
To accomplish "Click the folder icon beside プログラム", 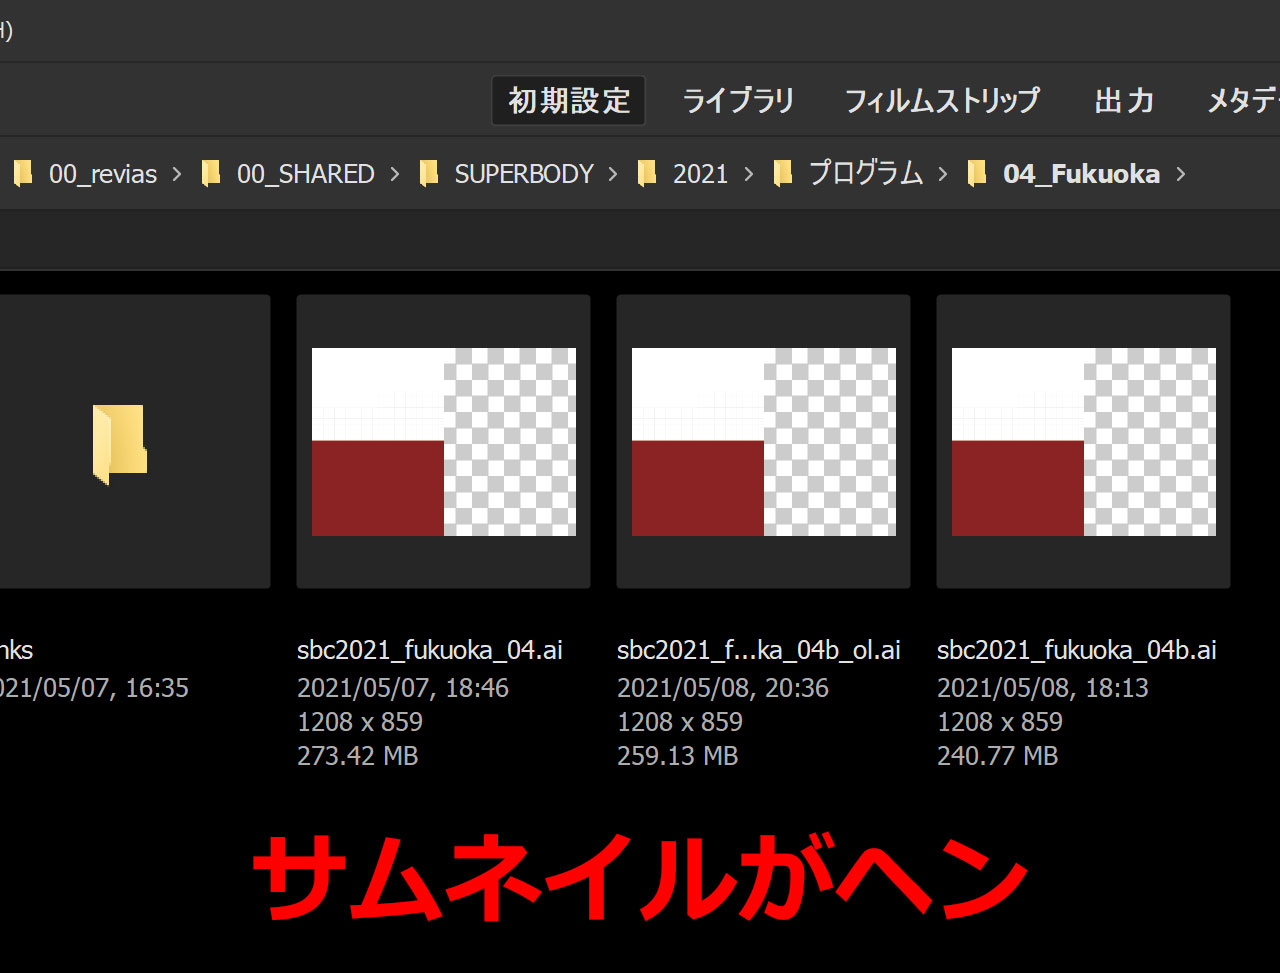I will (783, 174).
